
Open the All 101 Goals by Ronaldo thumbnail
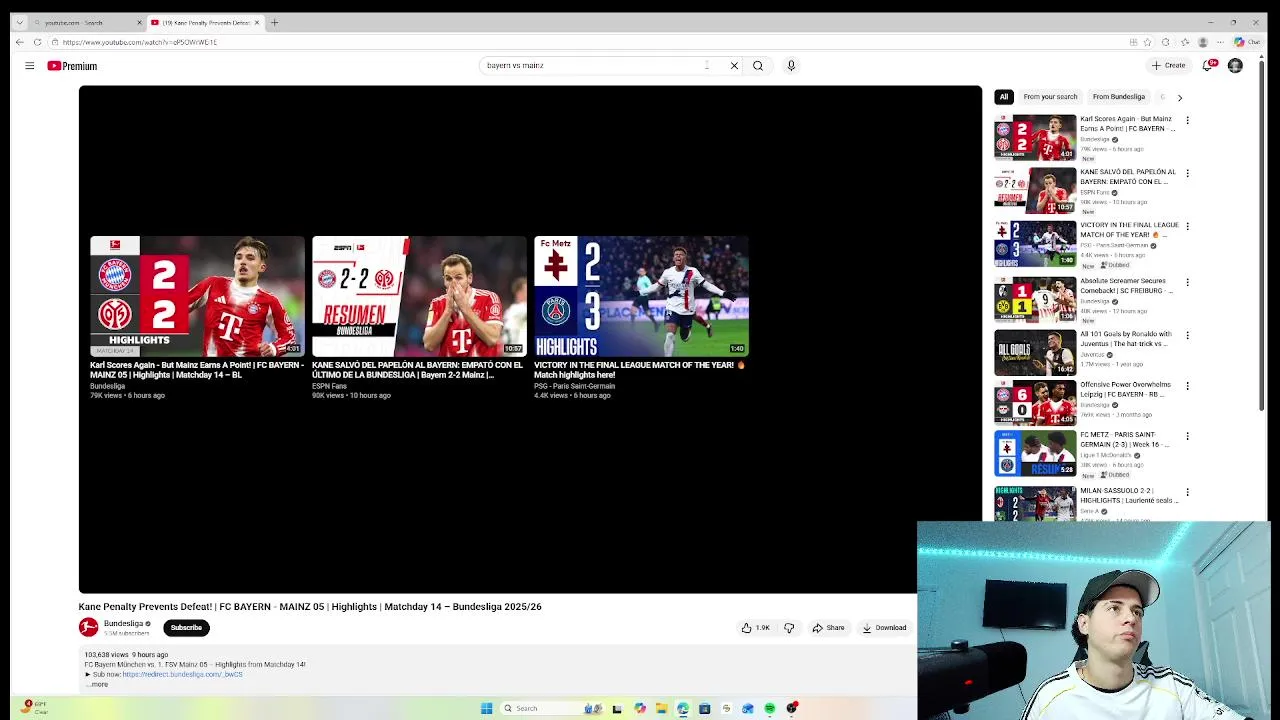pos(1035,352)
